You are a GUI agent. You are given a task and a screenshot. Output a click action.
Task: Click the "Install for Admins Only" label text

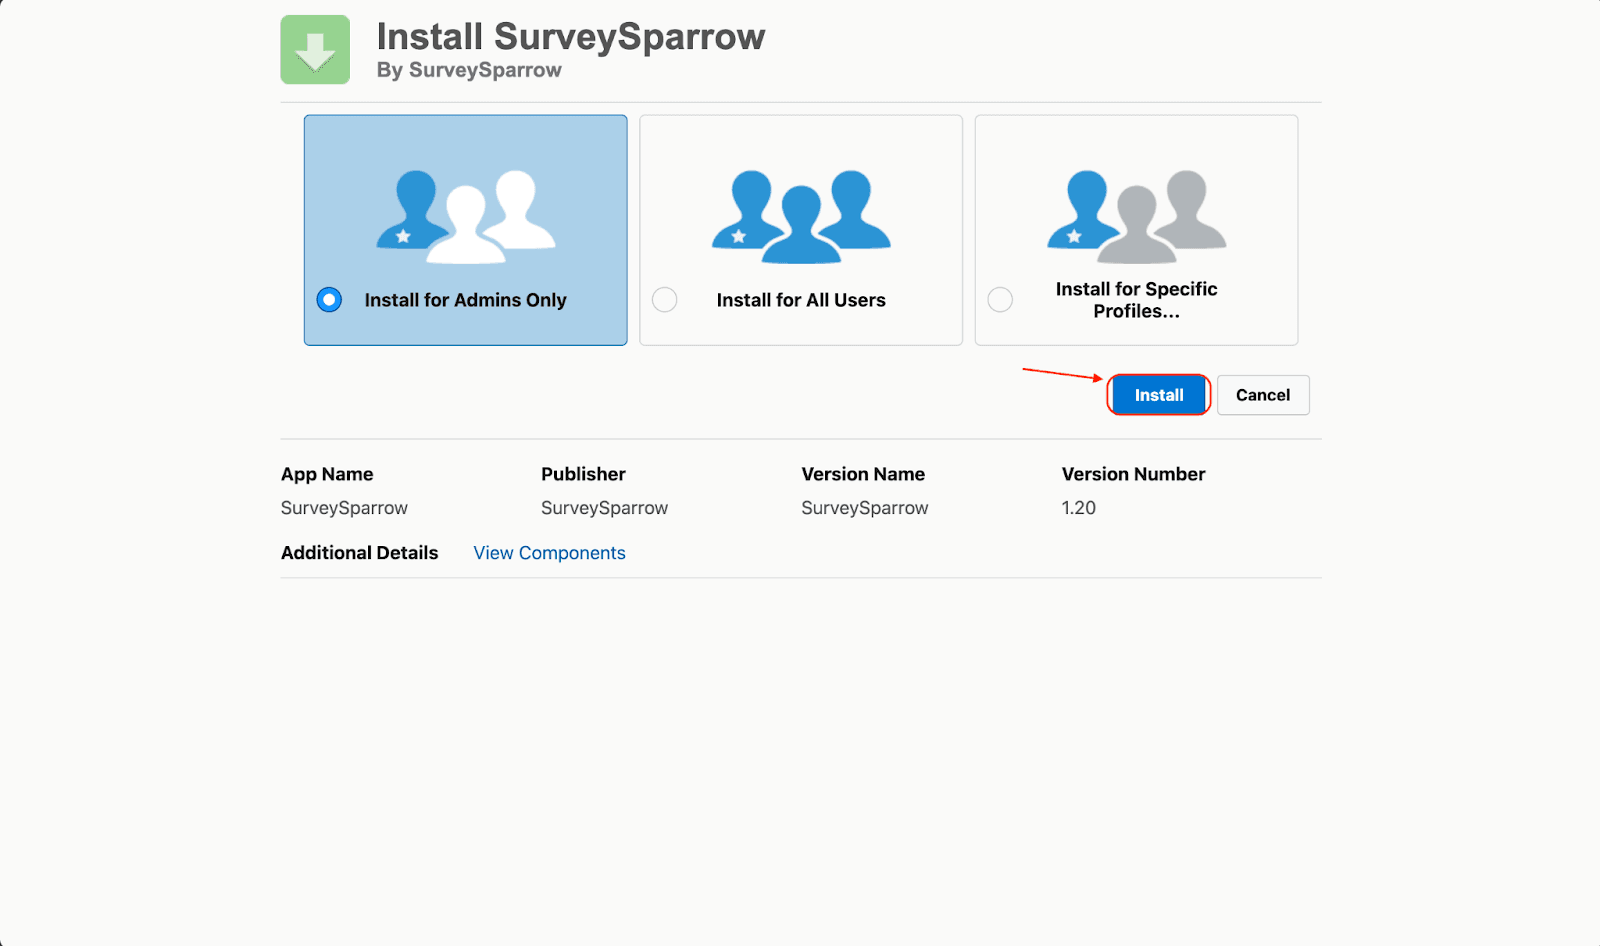click(465, 300)
